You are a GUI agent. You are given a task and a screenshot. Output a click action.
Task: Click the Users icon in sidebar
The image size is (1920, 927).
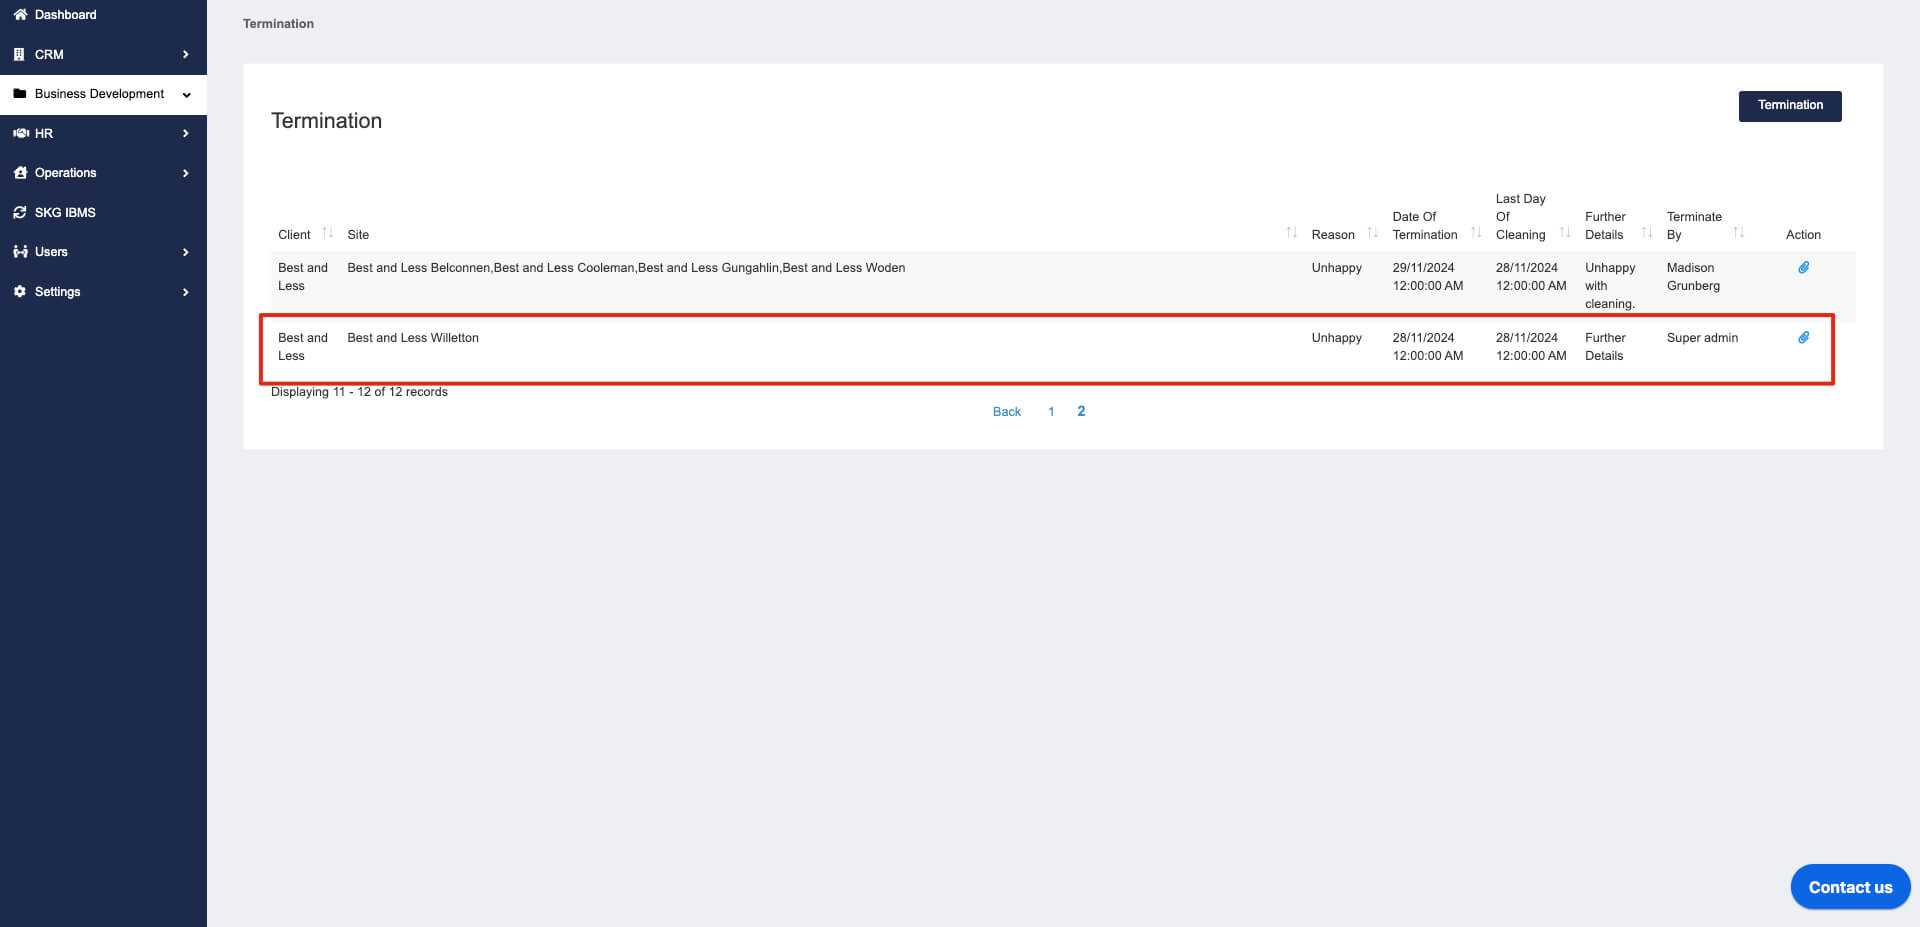click(x=20, y=252)
